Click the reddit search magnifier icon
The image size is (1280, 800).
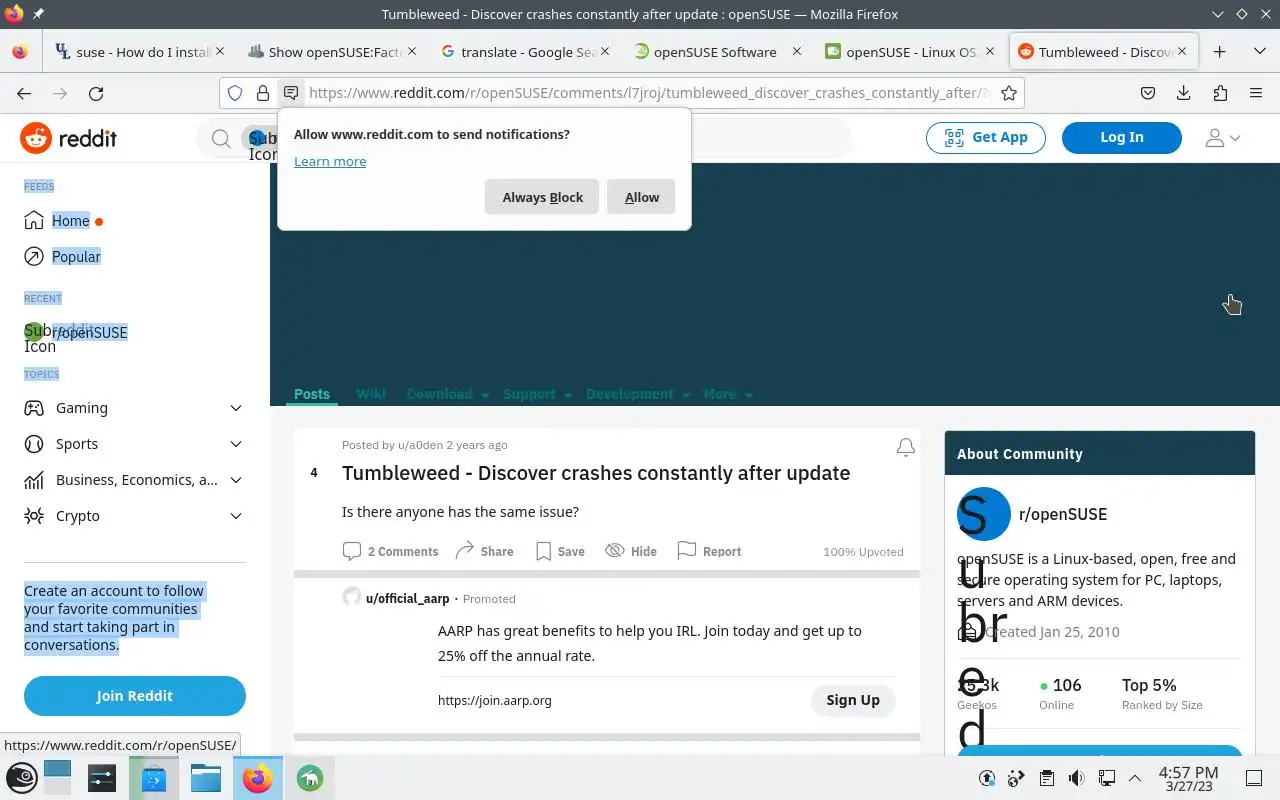[x=221, y=138]
